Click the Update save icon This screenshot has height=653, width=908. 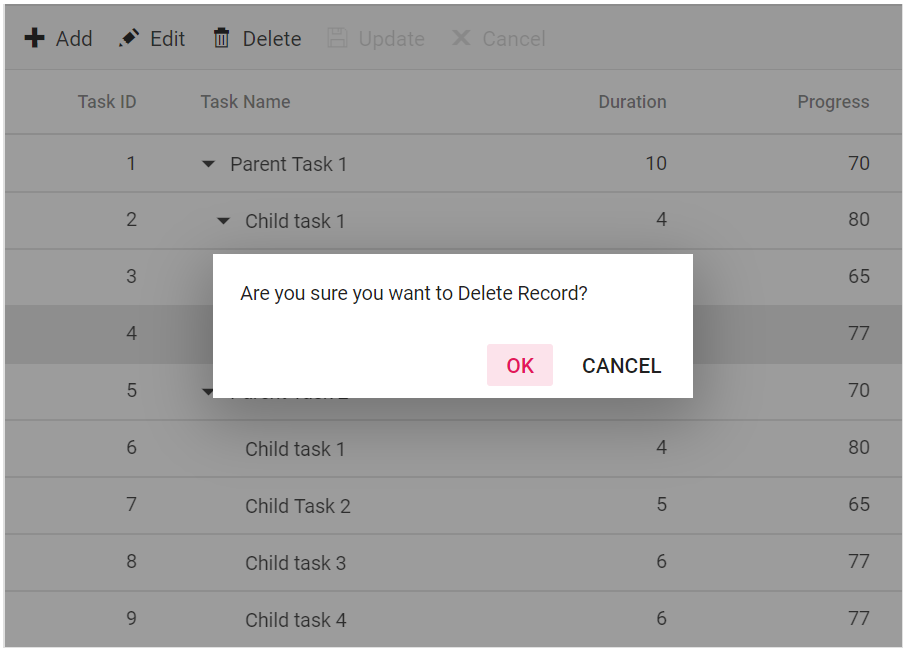[x=339, y=38]
